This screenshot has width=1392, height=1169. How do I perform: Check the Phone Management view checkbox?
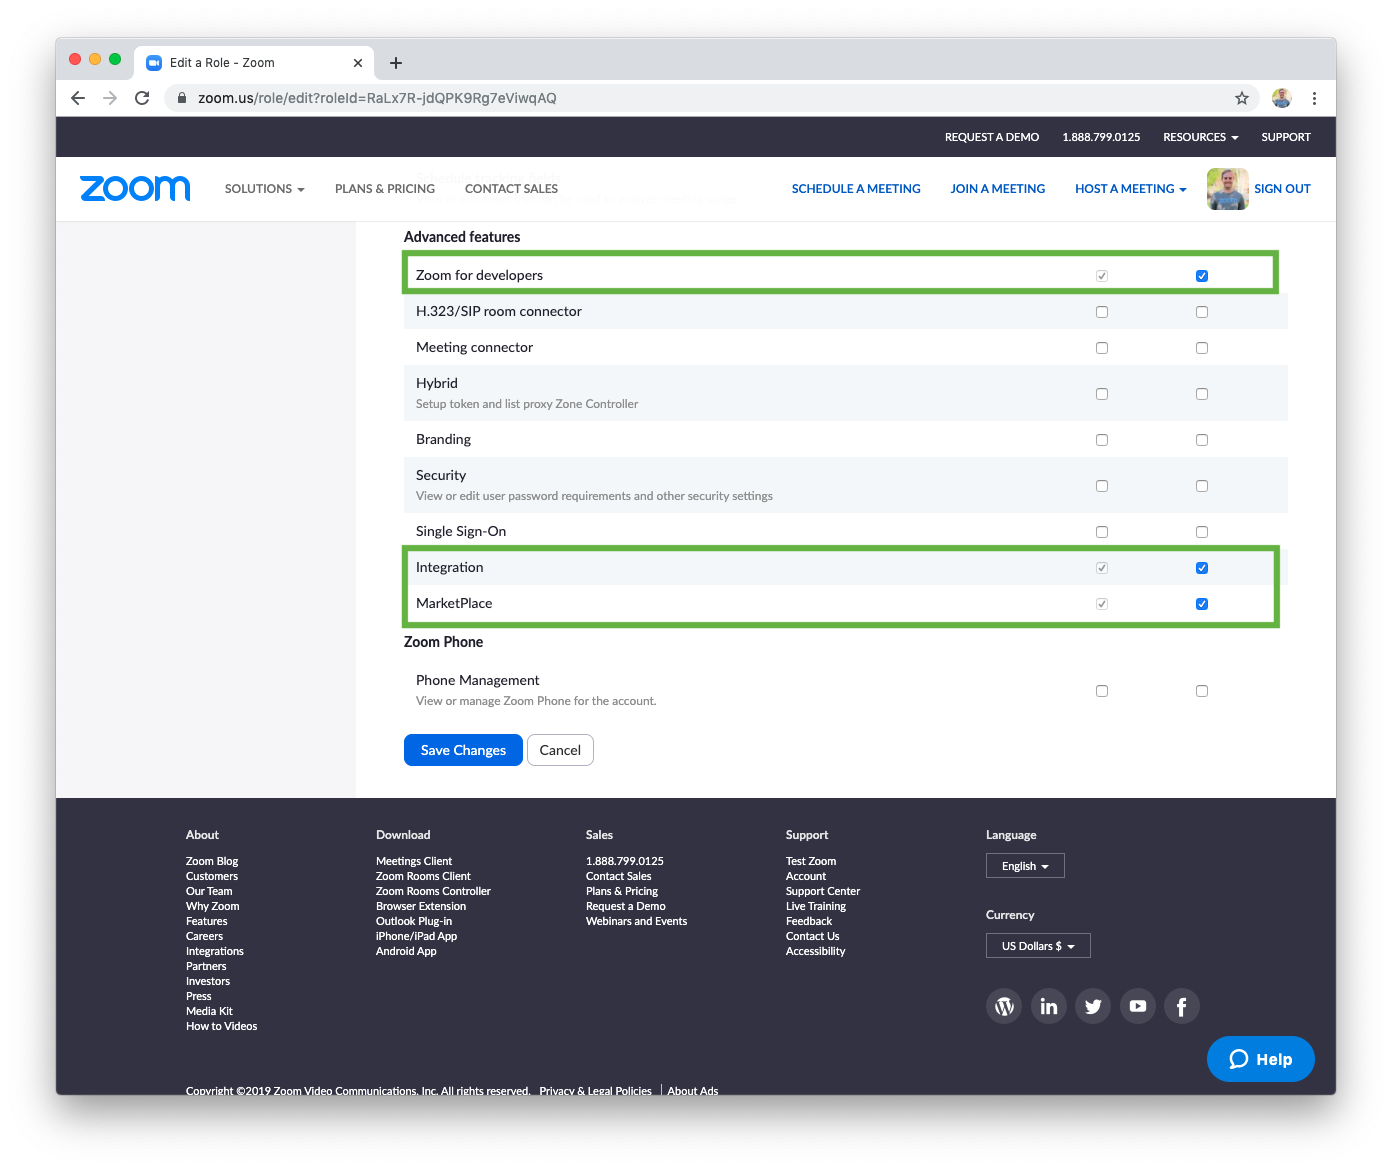[1102, 691]
